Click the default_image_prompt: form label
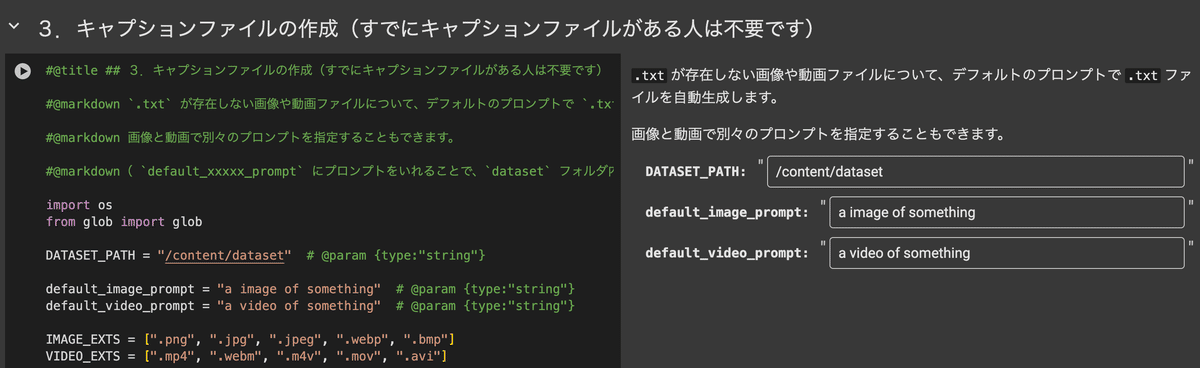The height and width of the screenshot is (368, 1200). point(727,212)
